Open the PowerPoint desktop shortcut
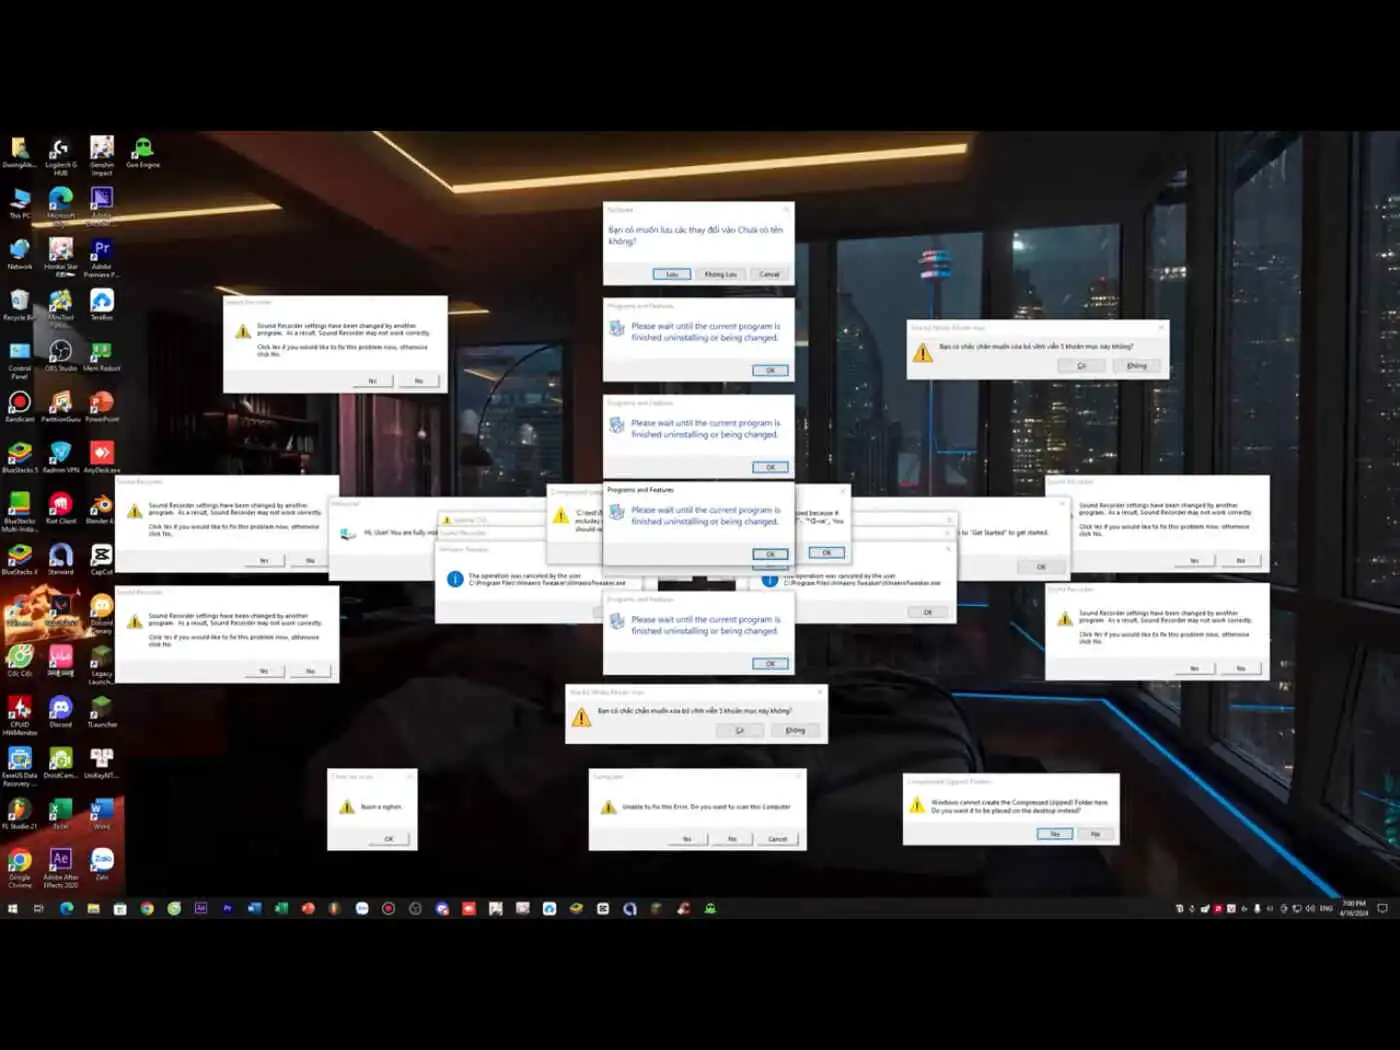Screen dimensions: 1400x1050 click(x=101, y=407)
